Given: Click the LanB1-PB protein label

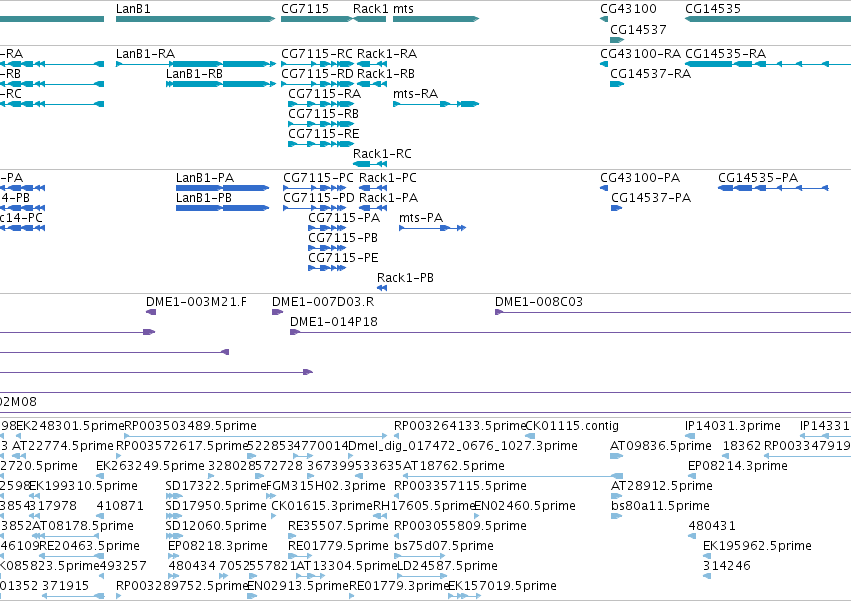Looking at the screenshot, I should [x=204, y=198].
